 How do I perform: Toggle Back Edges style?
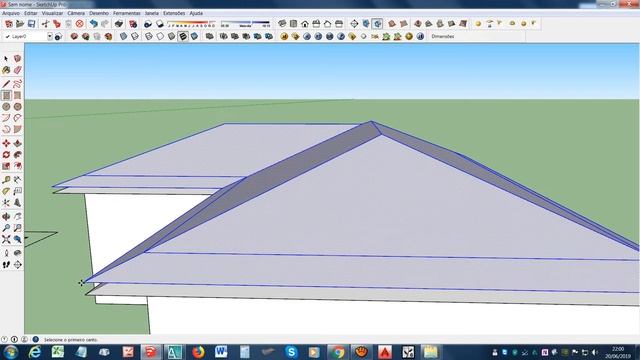[135, 36]
